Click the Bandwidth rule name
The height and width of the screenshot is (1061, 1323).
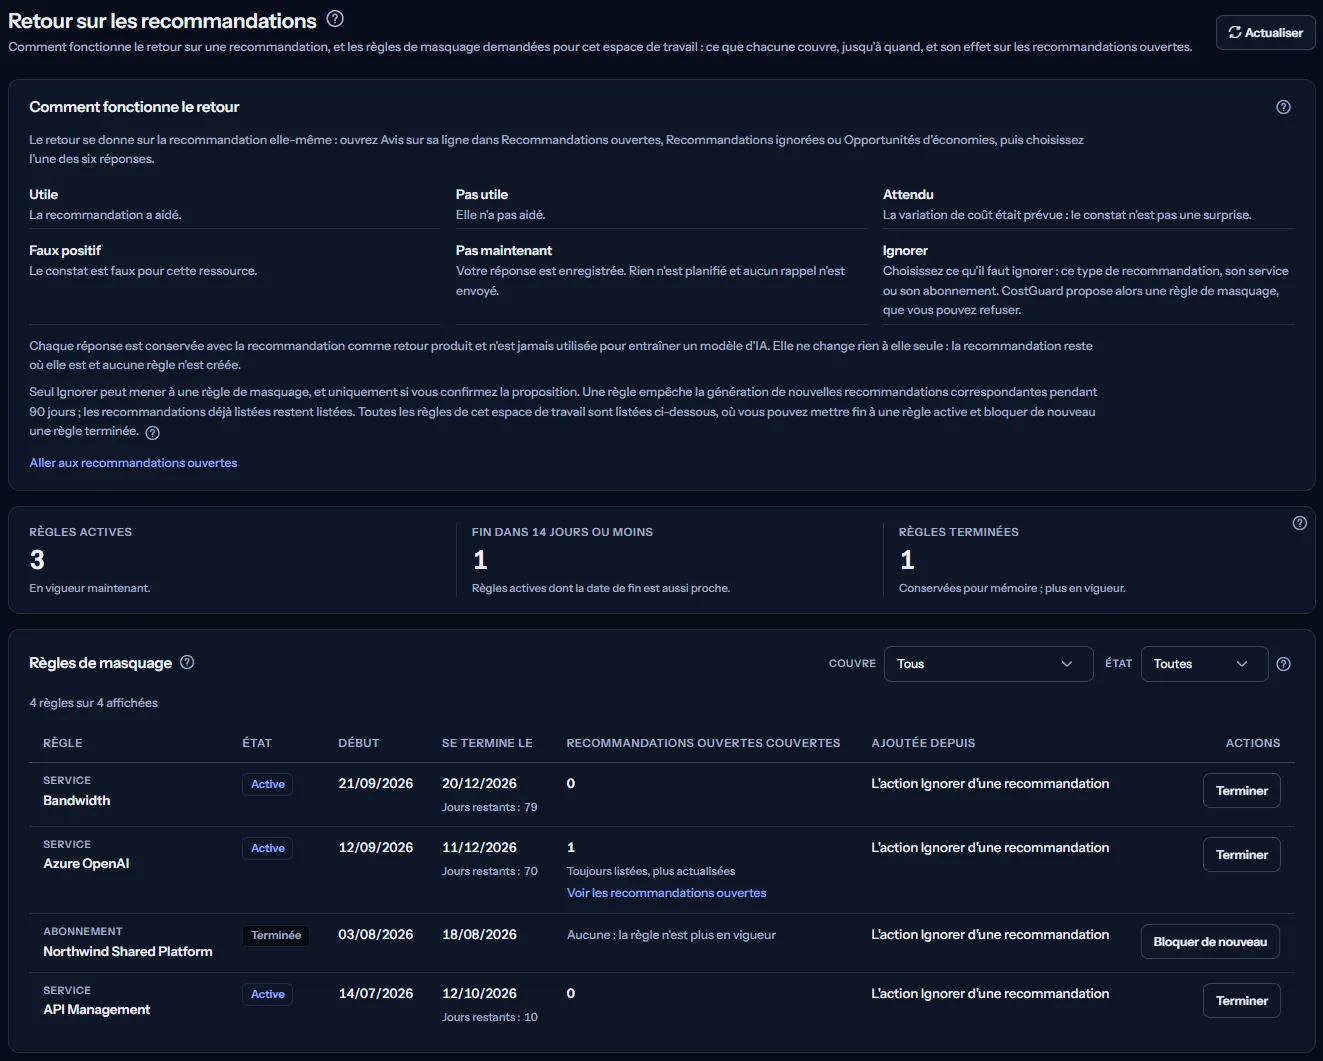(77, 801)
